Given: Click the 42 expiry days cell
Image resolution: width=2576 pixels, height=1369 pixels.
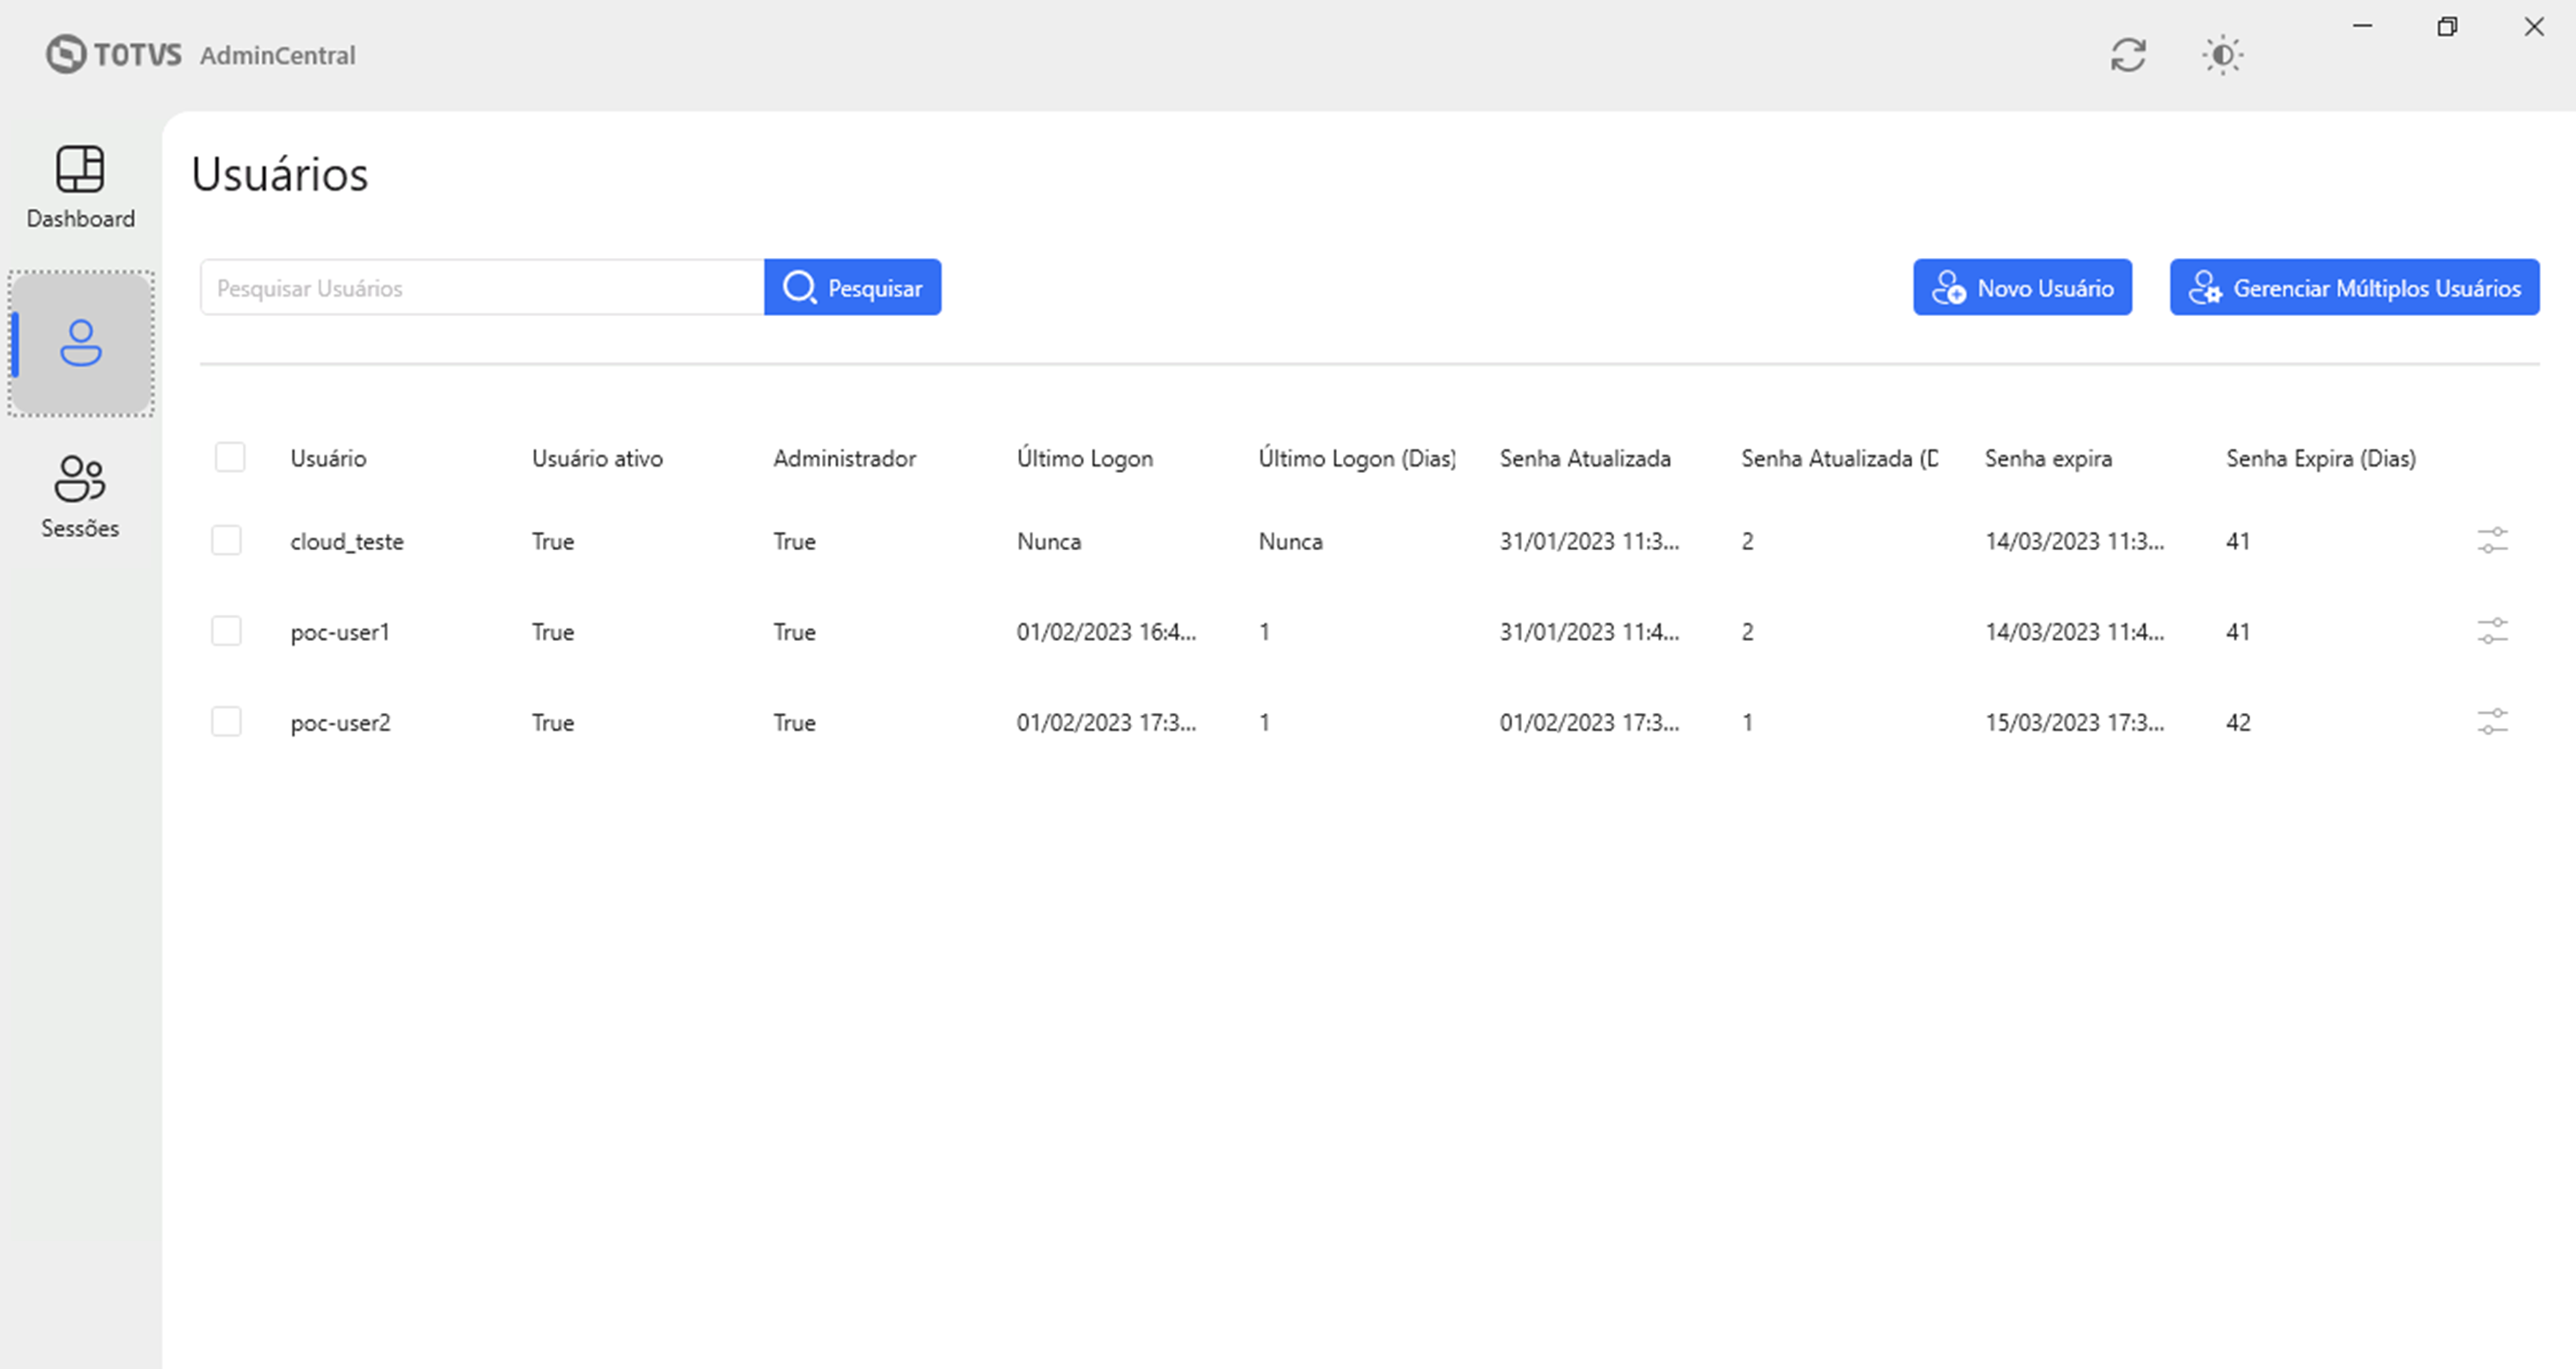Looking at the screenshot, I should tap(2238, 722).
